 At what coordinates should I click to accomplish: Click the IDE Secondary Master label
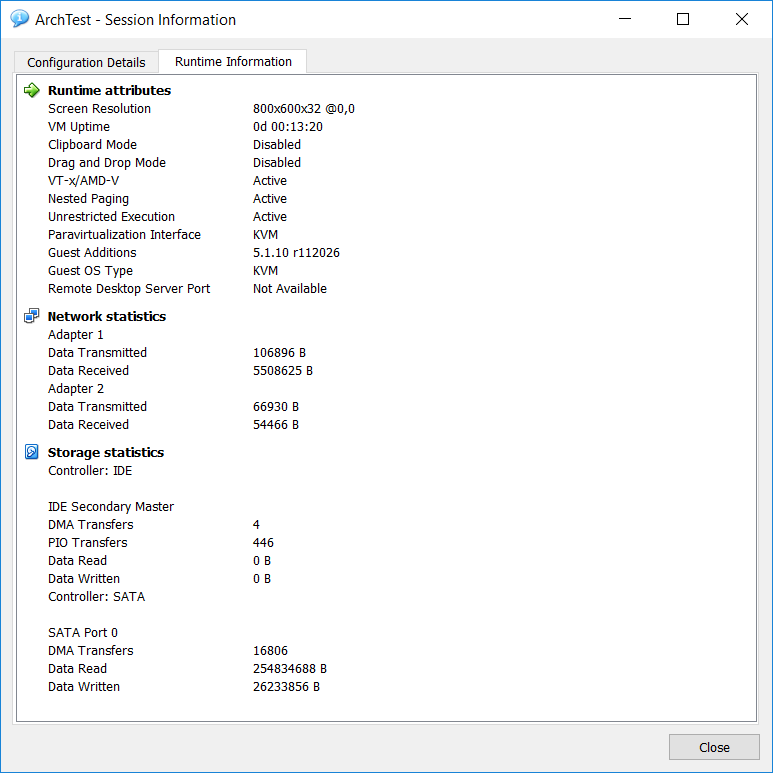point(111,507)
